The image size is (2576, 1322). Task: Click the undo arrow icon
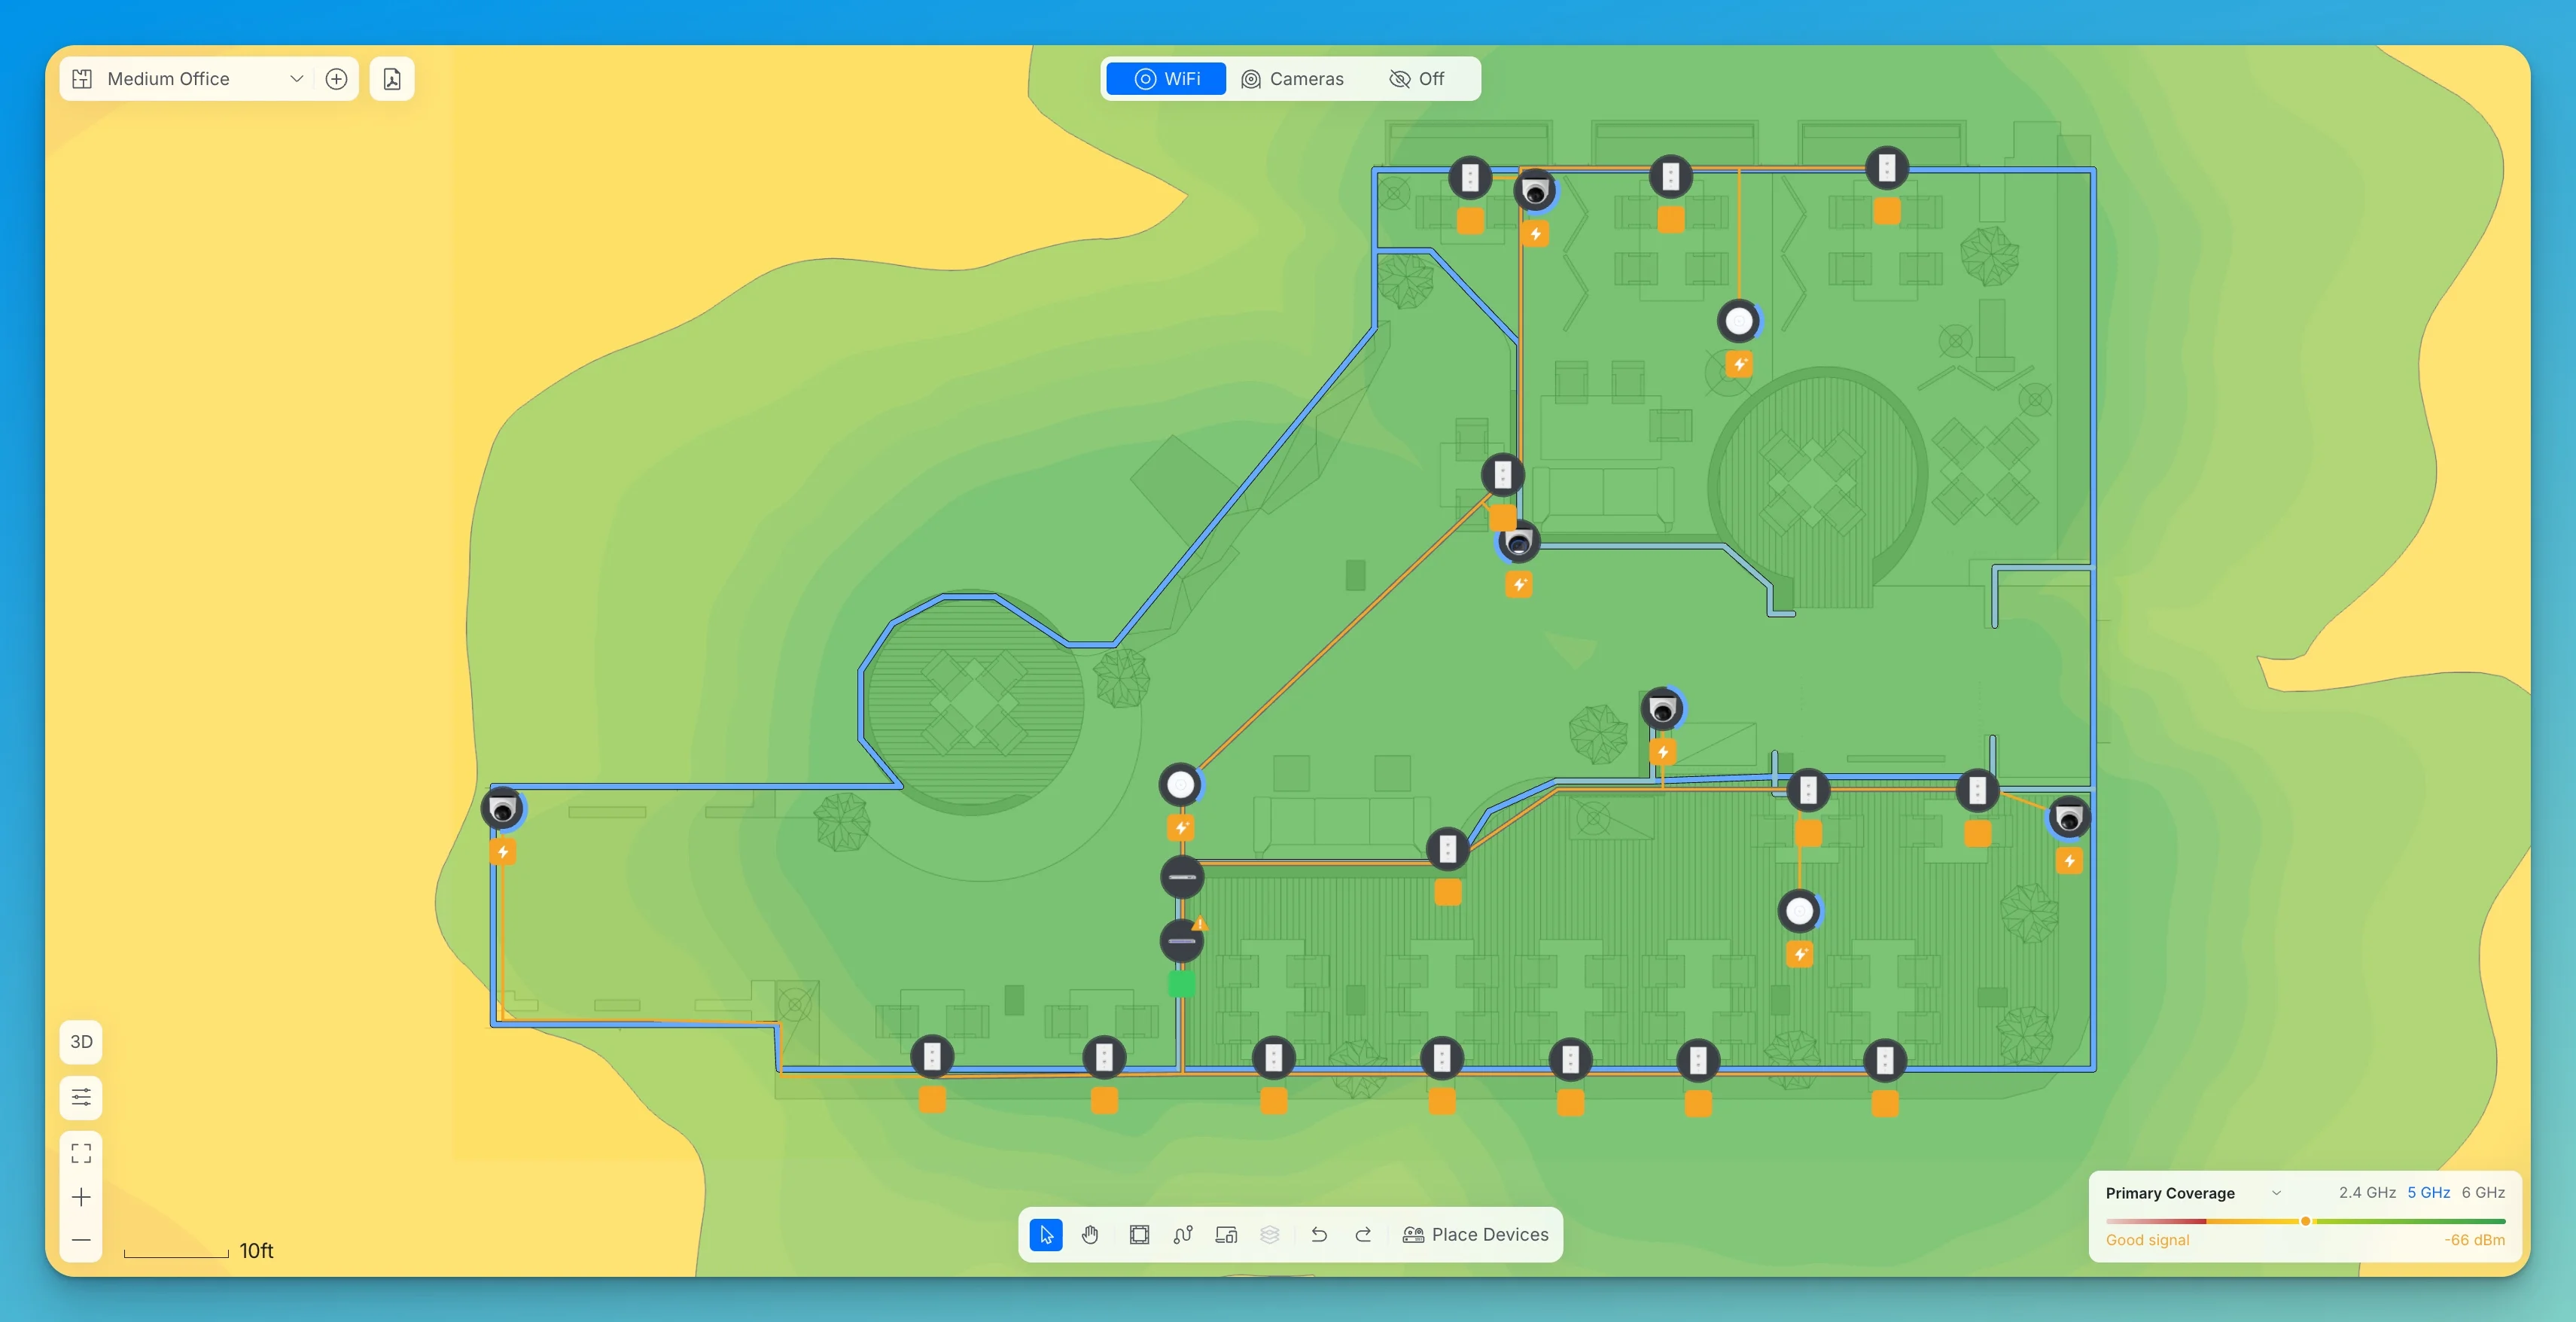coord(1319,1234)
